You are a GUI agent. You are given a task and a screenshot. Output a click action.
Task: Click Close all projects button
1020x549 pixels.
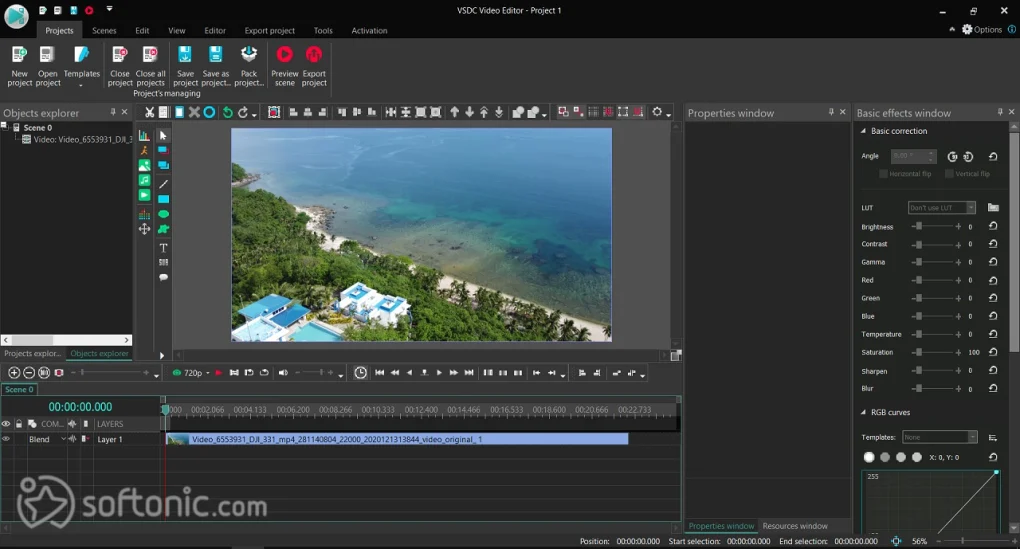(x=150, y=66)
